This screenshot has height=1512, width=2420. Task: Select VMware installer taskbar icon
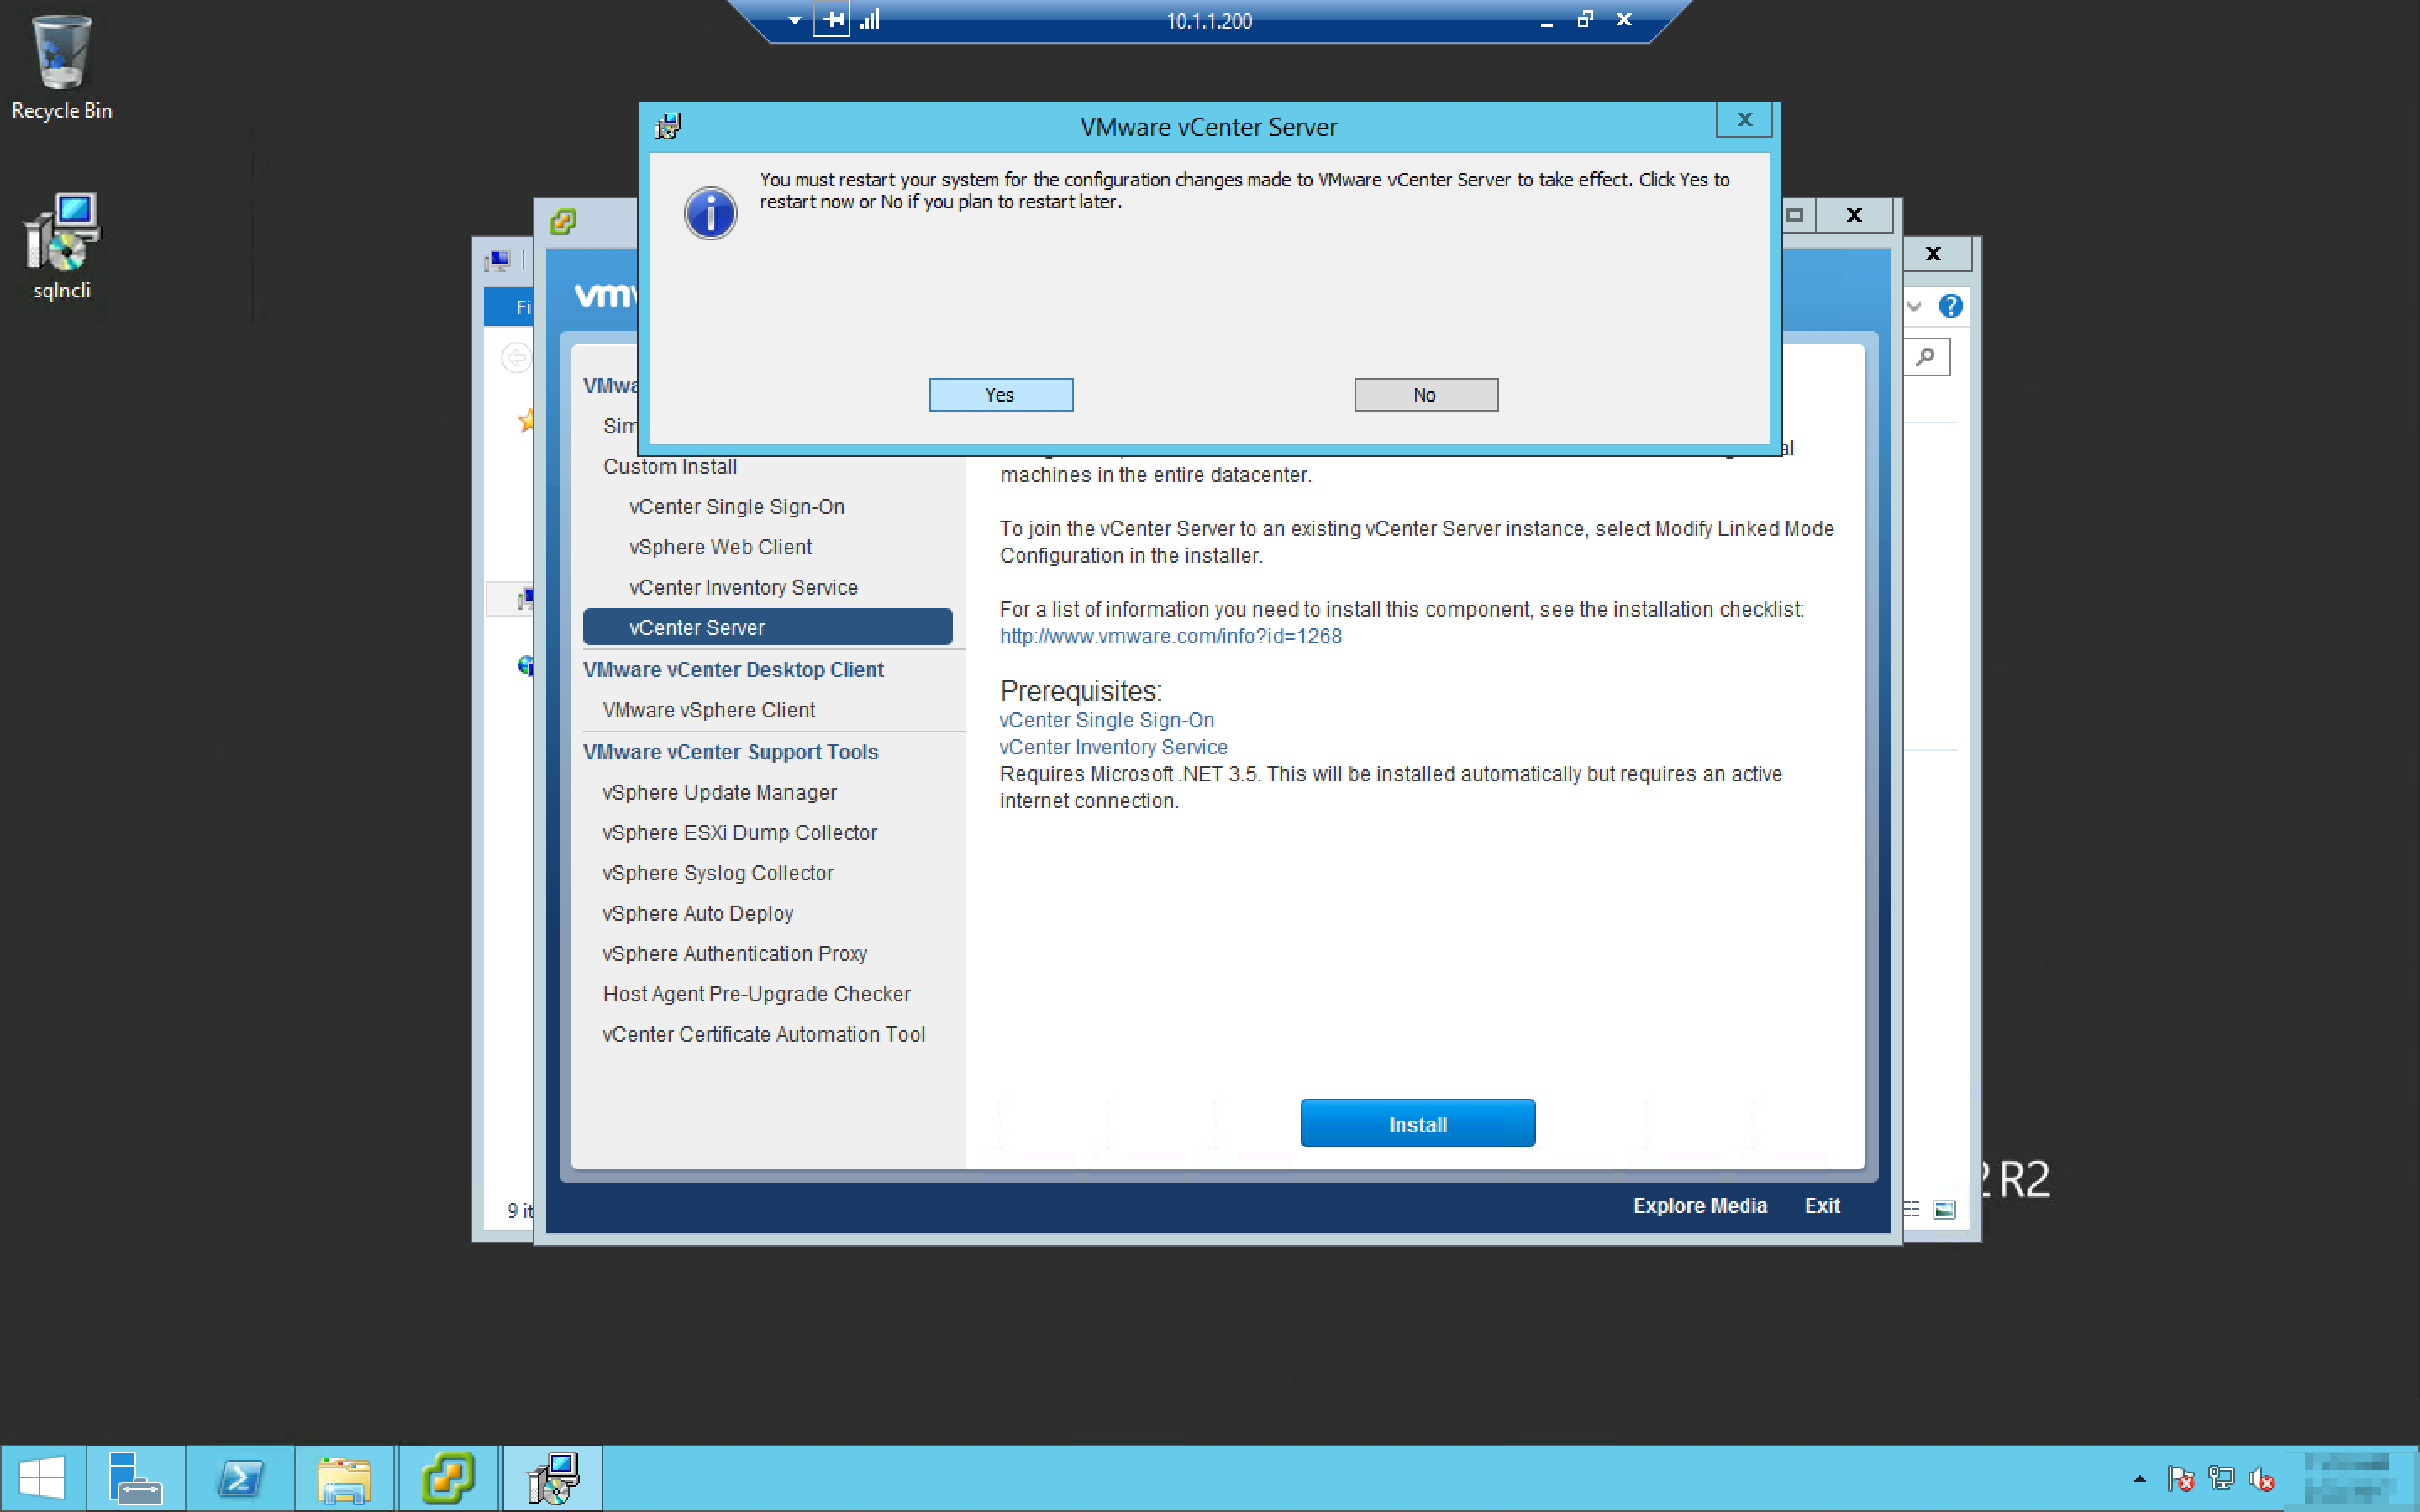click(447, 1478)
